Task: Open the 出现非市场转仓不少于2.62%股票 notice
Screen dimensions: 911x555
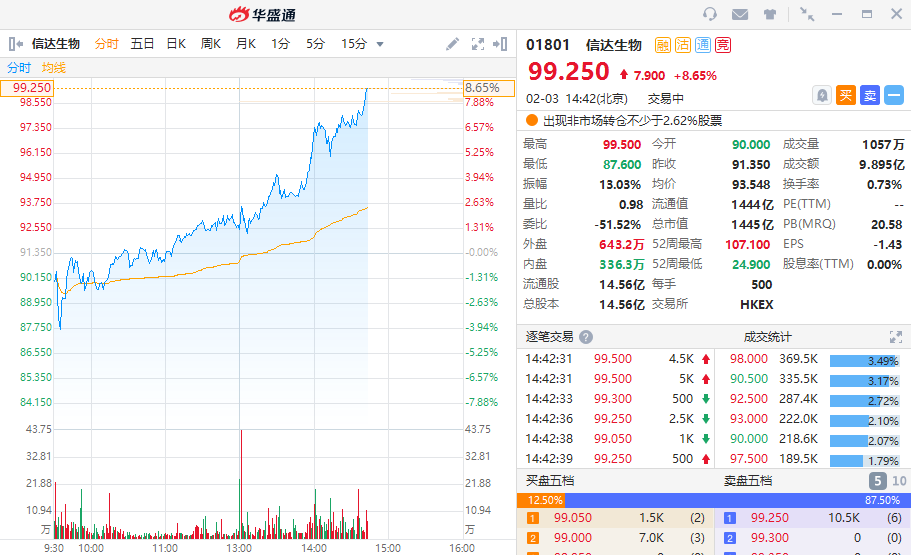Action: [632, 120]
